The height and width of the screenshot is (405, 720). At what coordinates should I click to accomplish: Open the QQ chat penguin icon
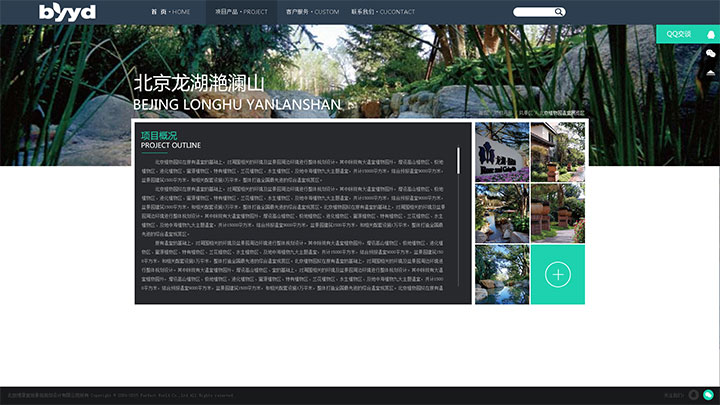coord(710,33)
